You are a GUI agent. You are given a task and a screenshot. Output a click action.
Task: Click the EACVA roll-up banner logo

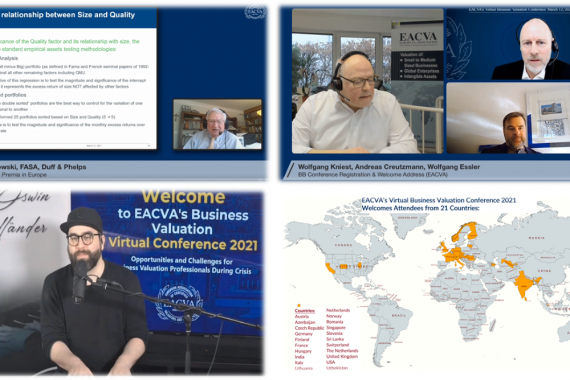(x=418, y=37)
